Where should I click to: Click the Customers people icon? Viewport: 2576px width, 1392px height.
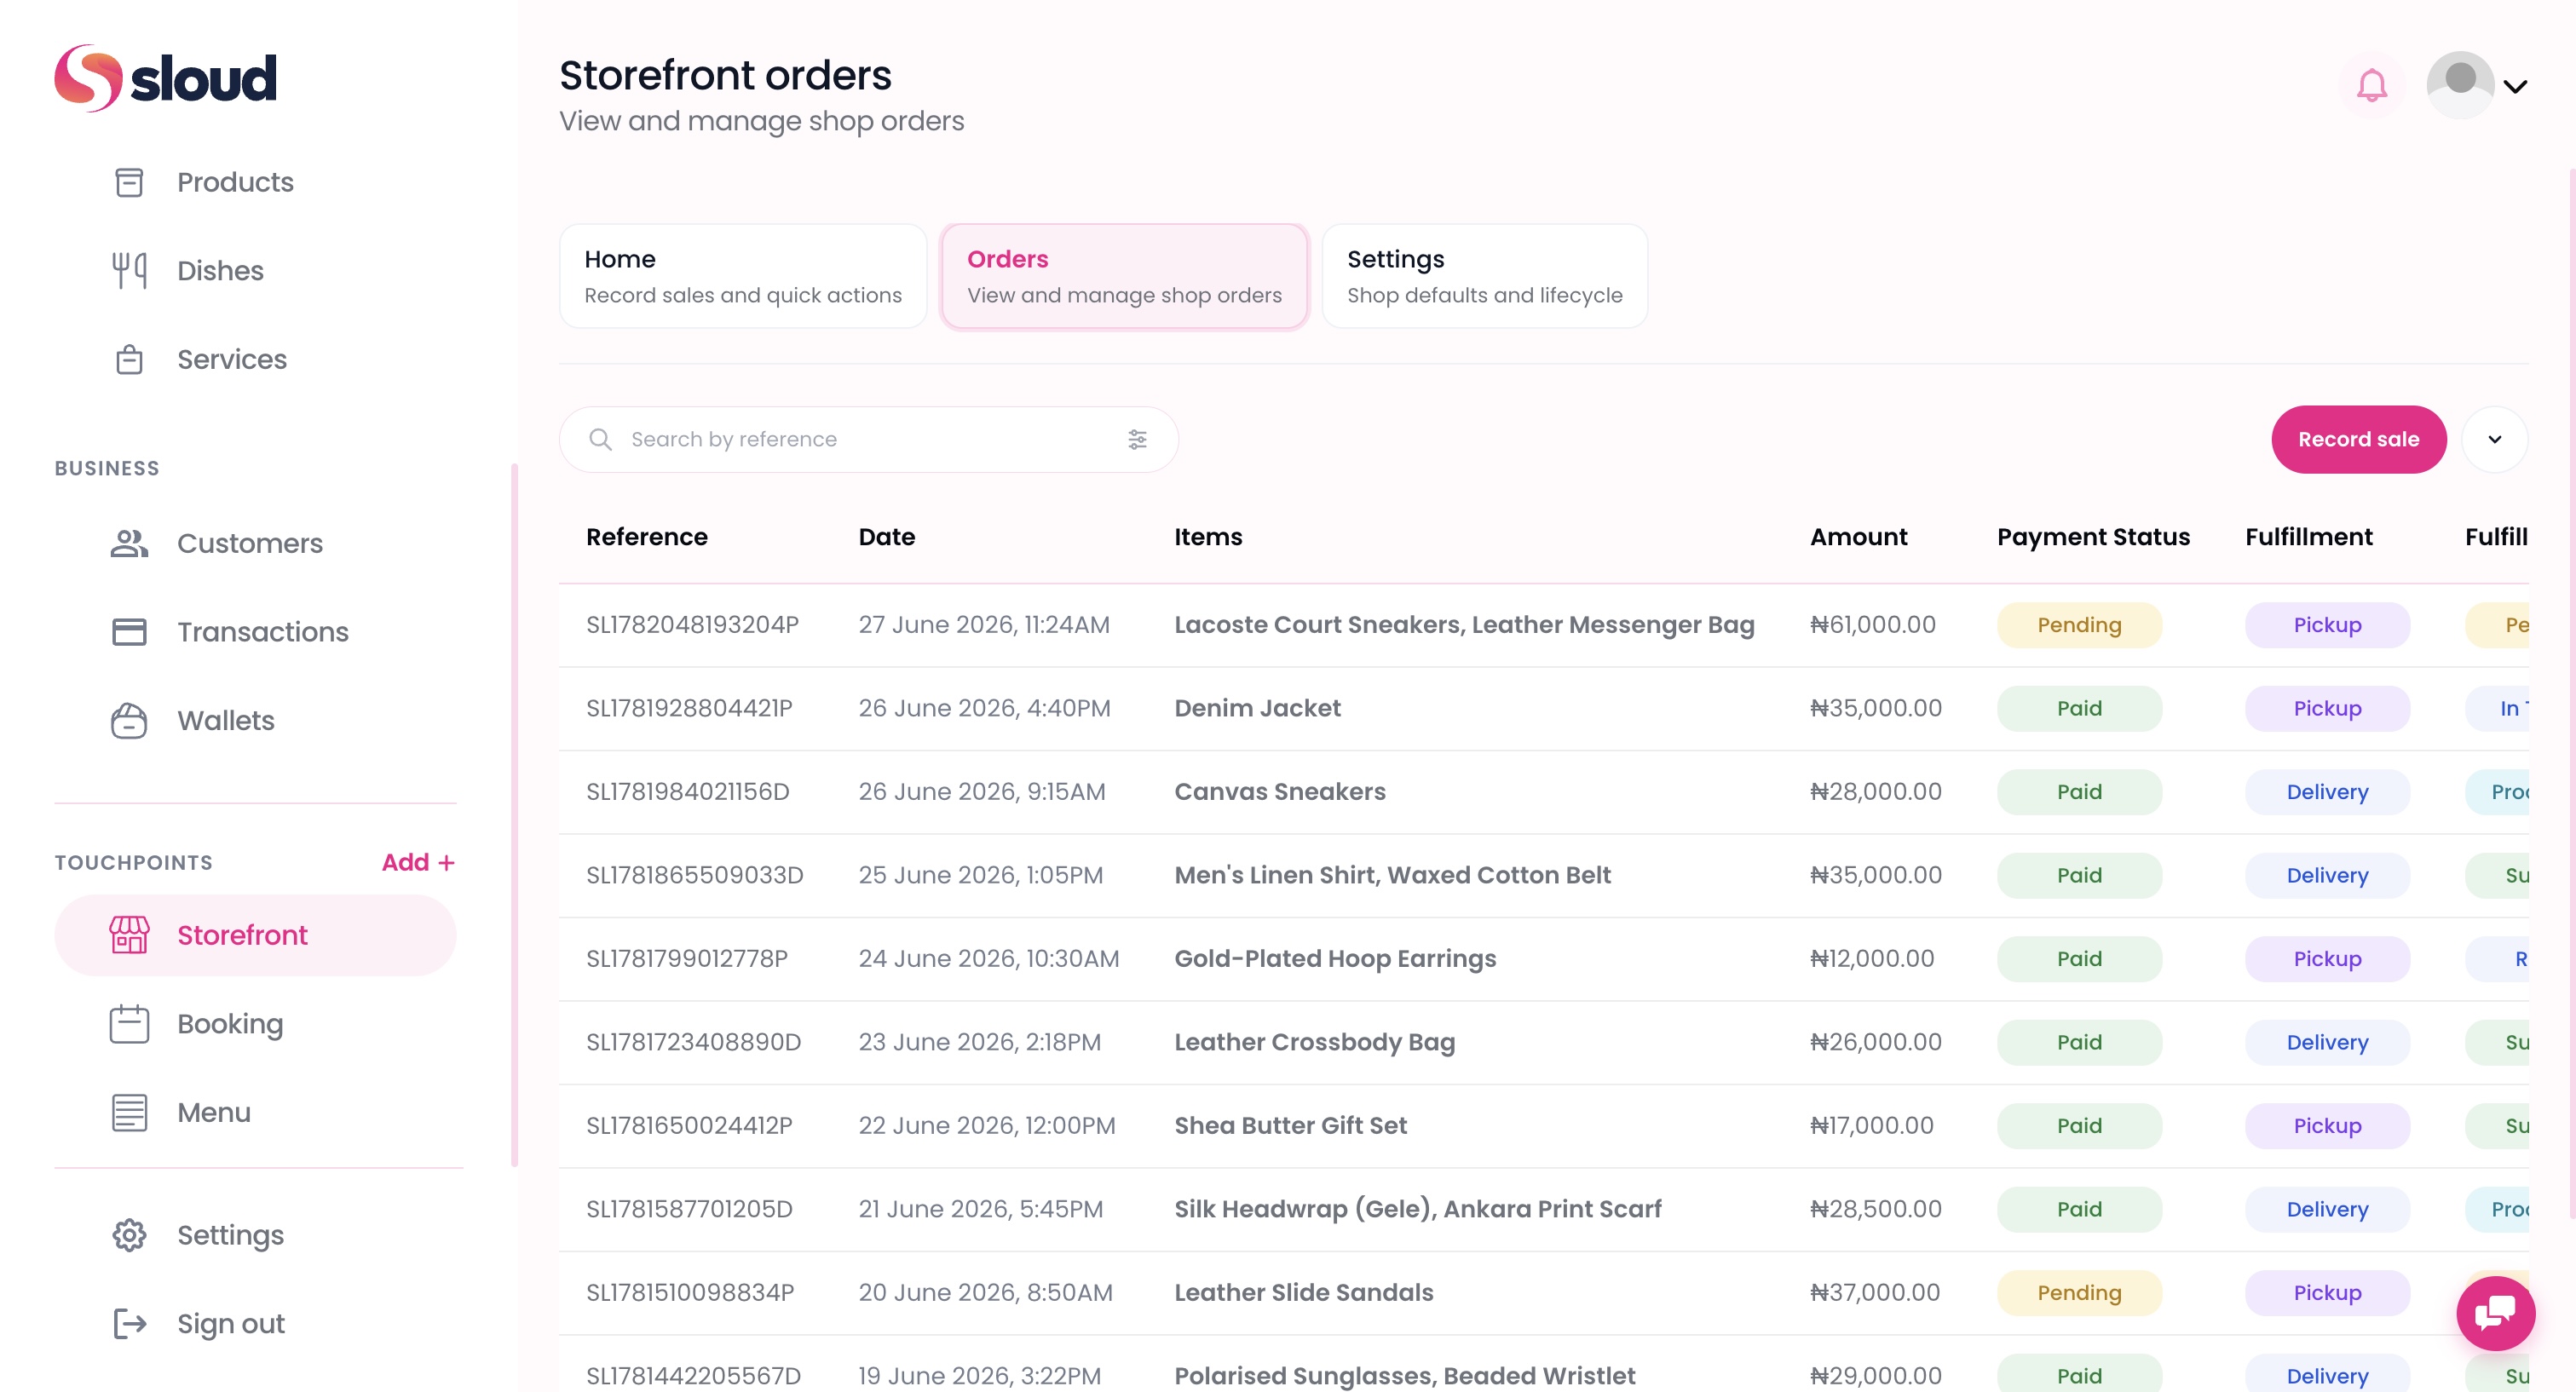[x=129, y=543]
